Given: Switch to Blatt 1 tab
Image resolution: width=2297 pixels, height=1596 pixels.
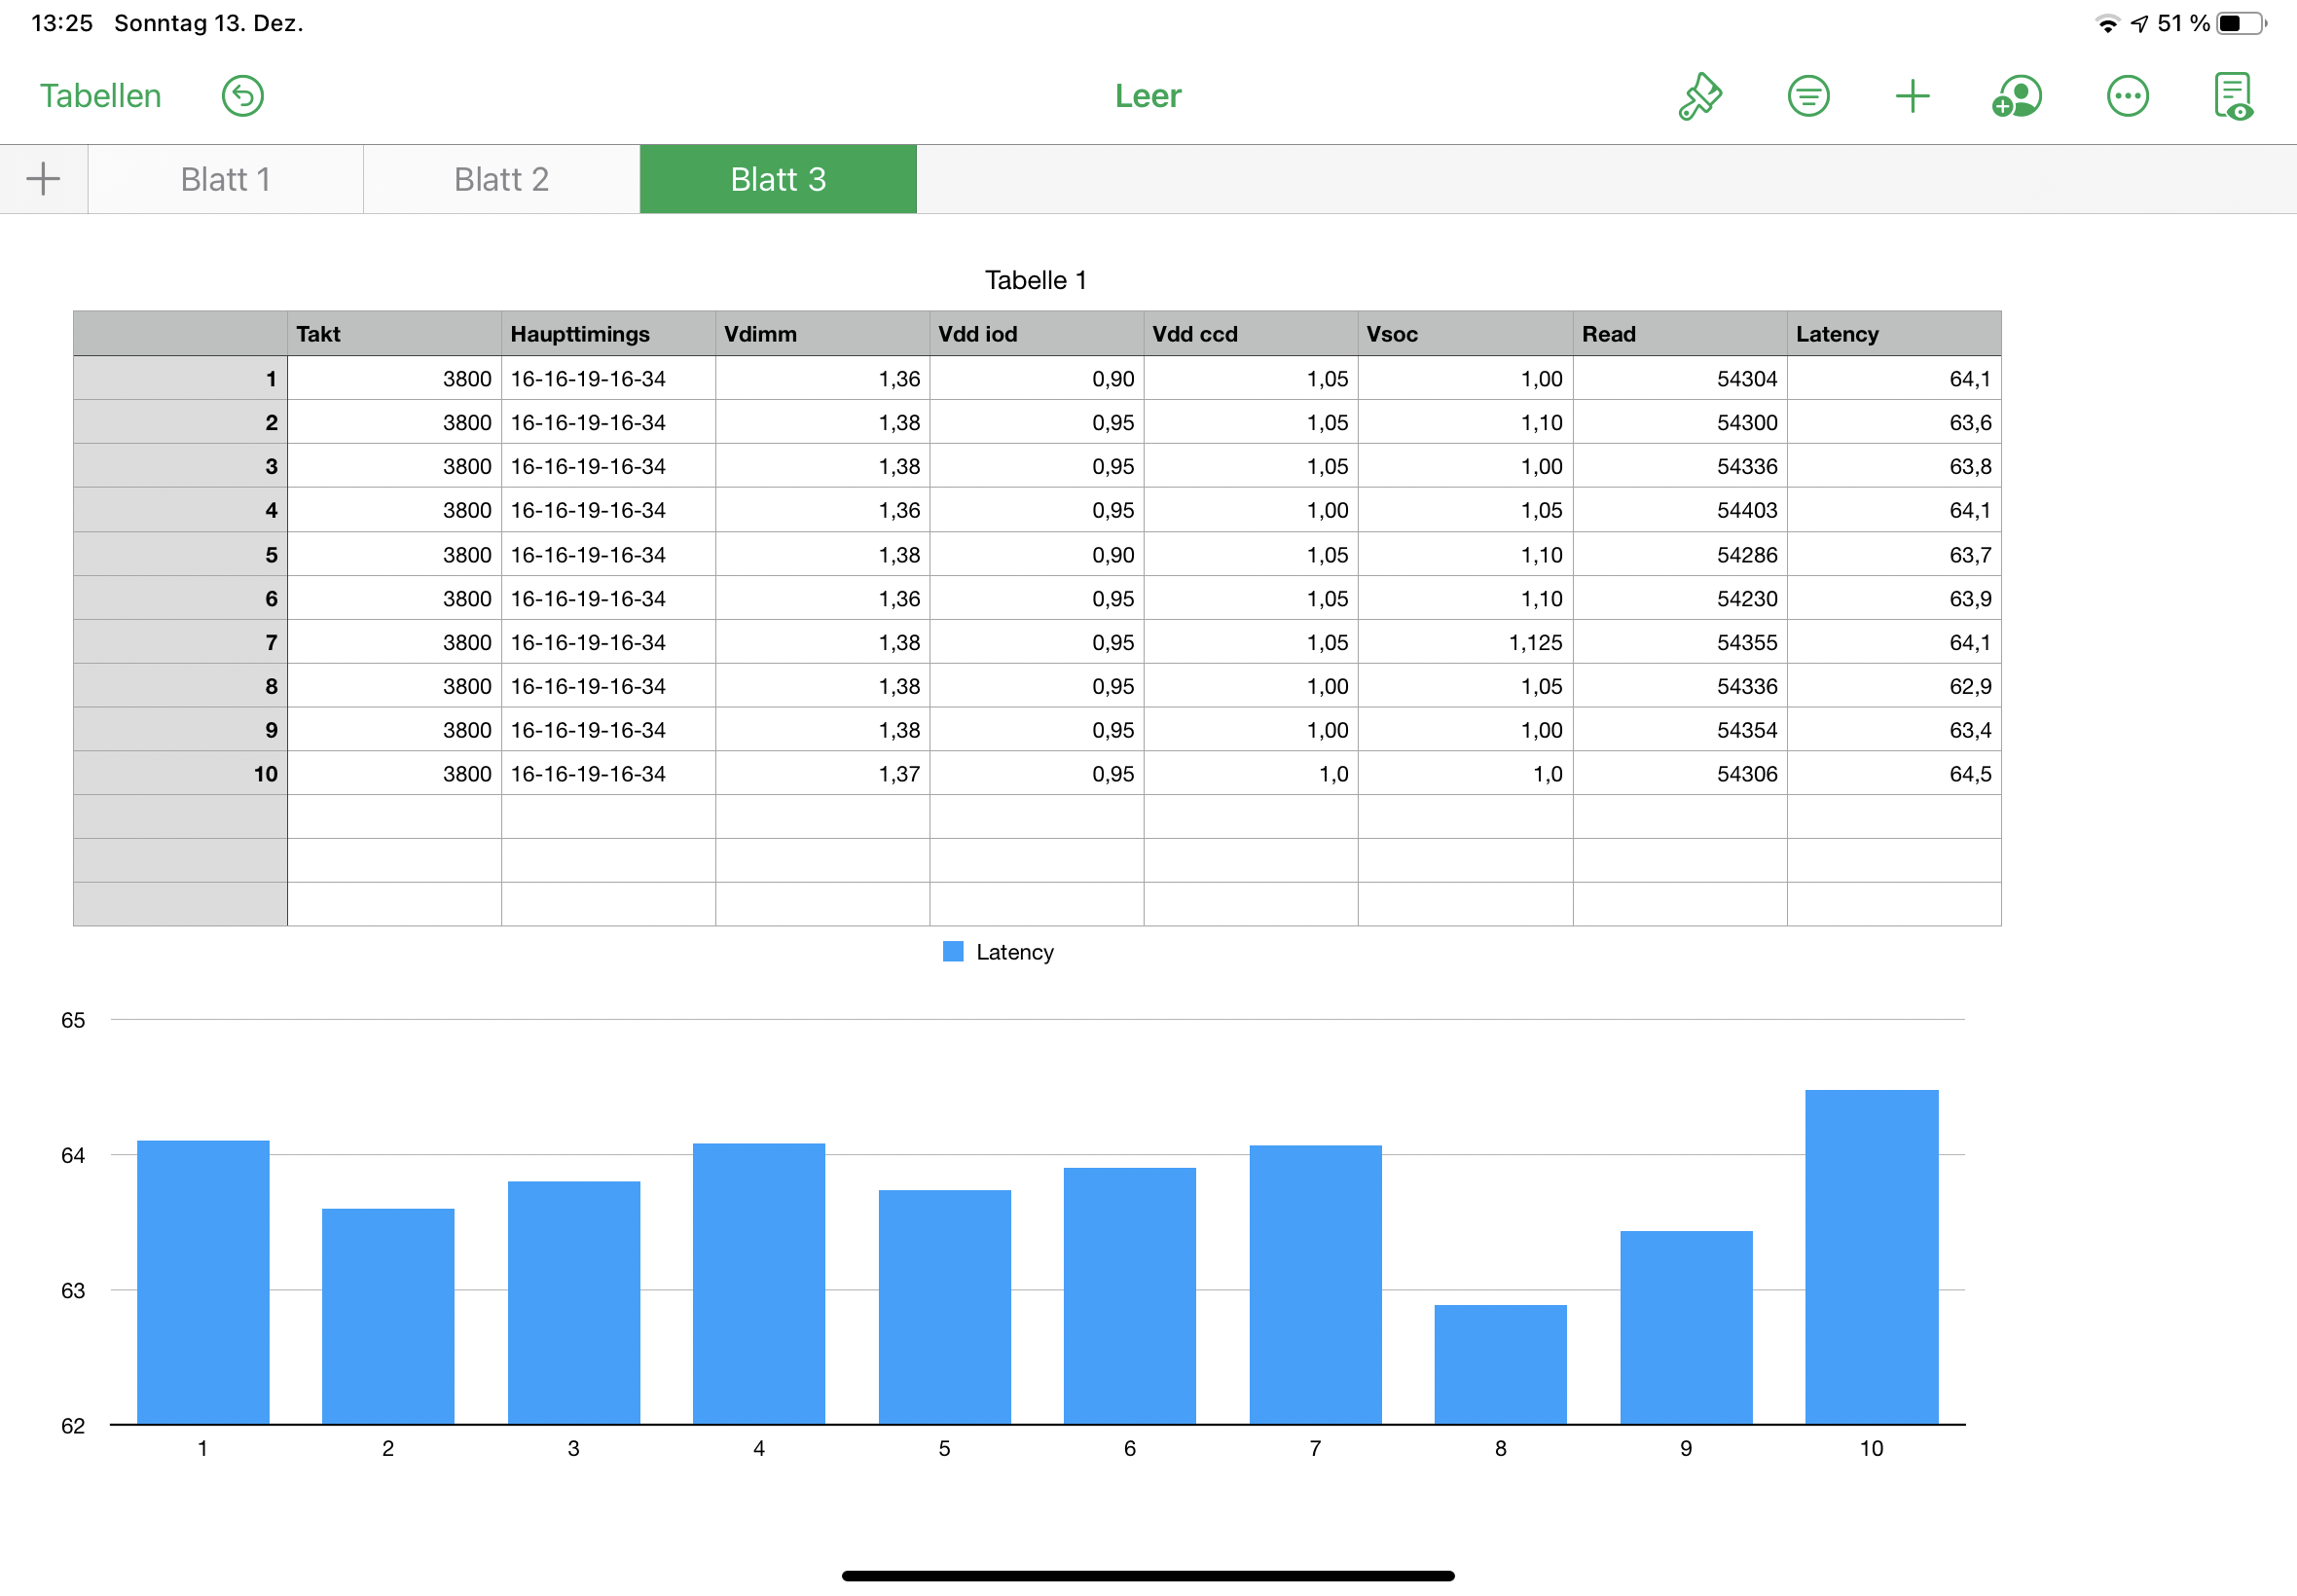Looking at the screenshot, I should click(226, 179).
